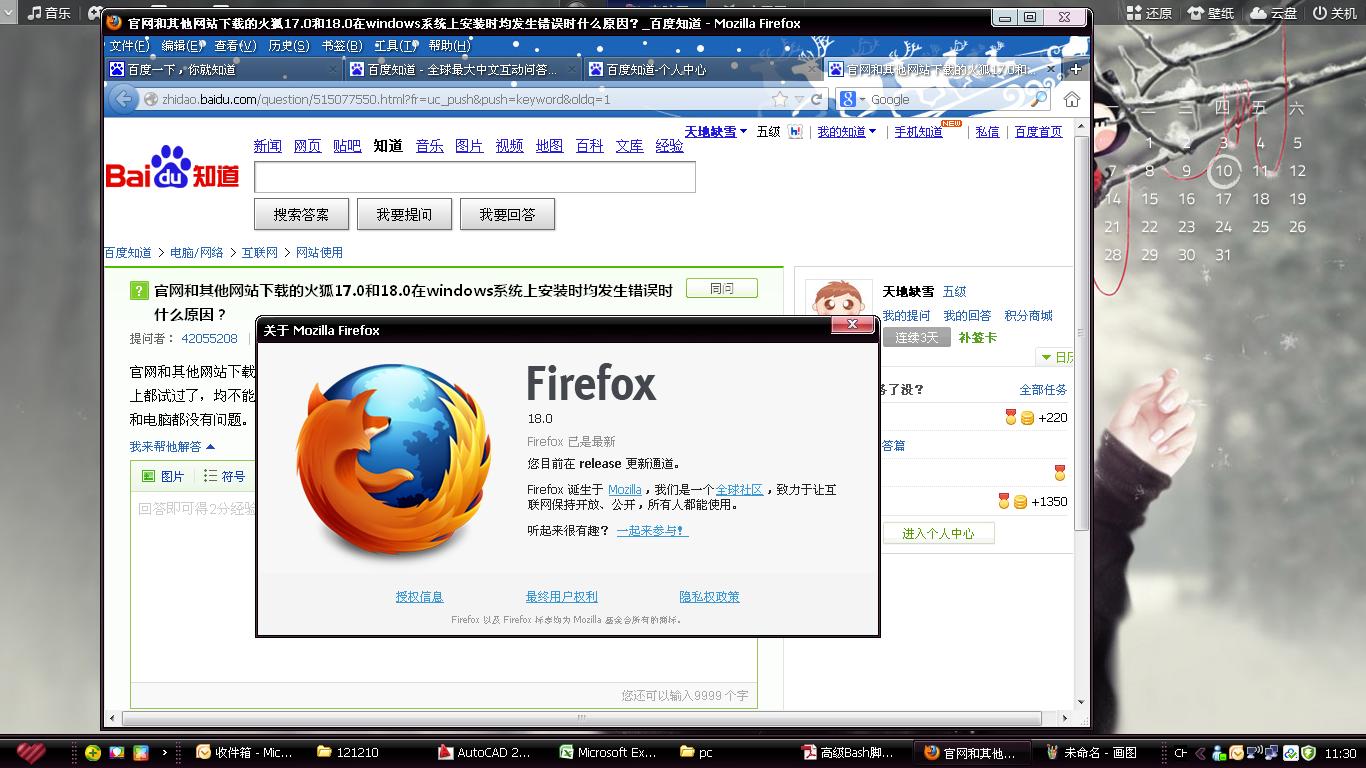This screenshot has width=1366, height=768.
Task: Click the 我要提问 button
Action: (x=404, y=214)
